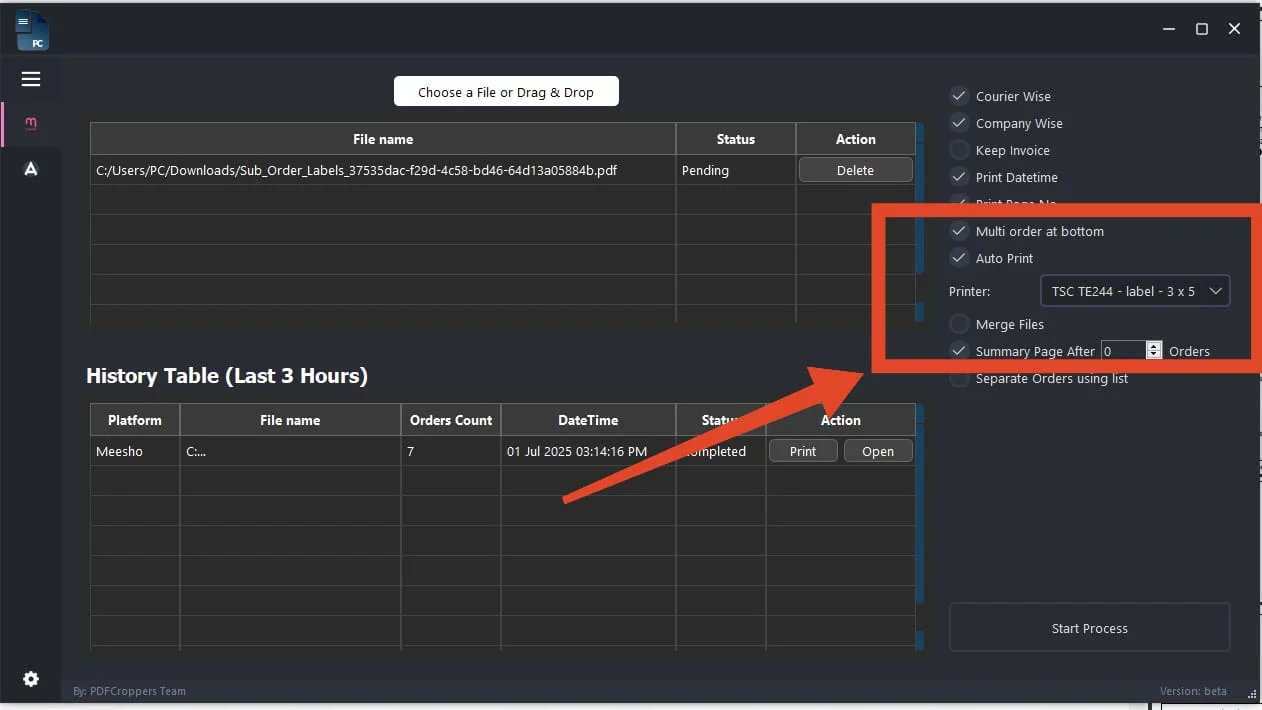Click Choose a File or Drag & Drop

(506, 92)
